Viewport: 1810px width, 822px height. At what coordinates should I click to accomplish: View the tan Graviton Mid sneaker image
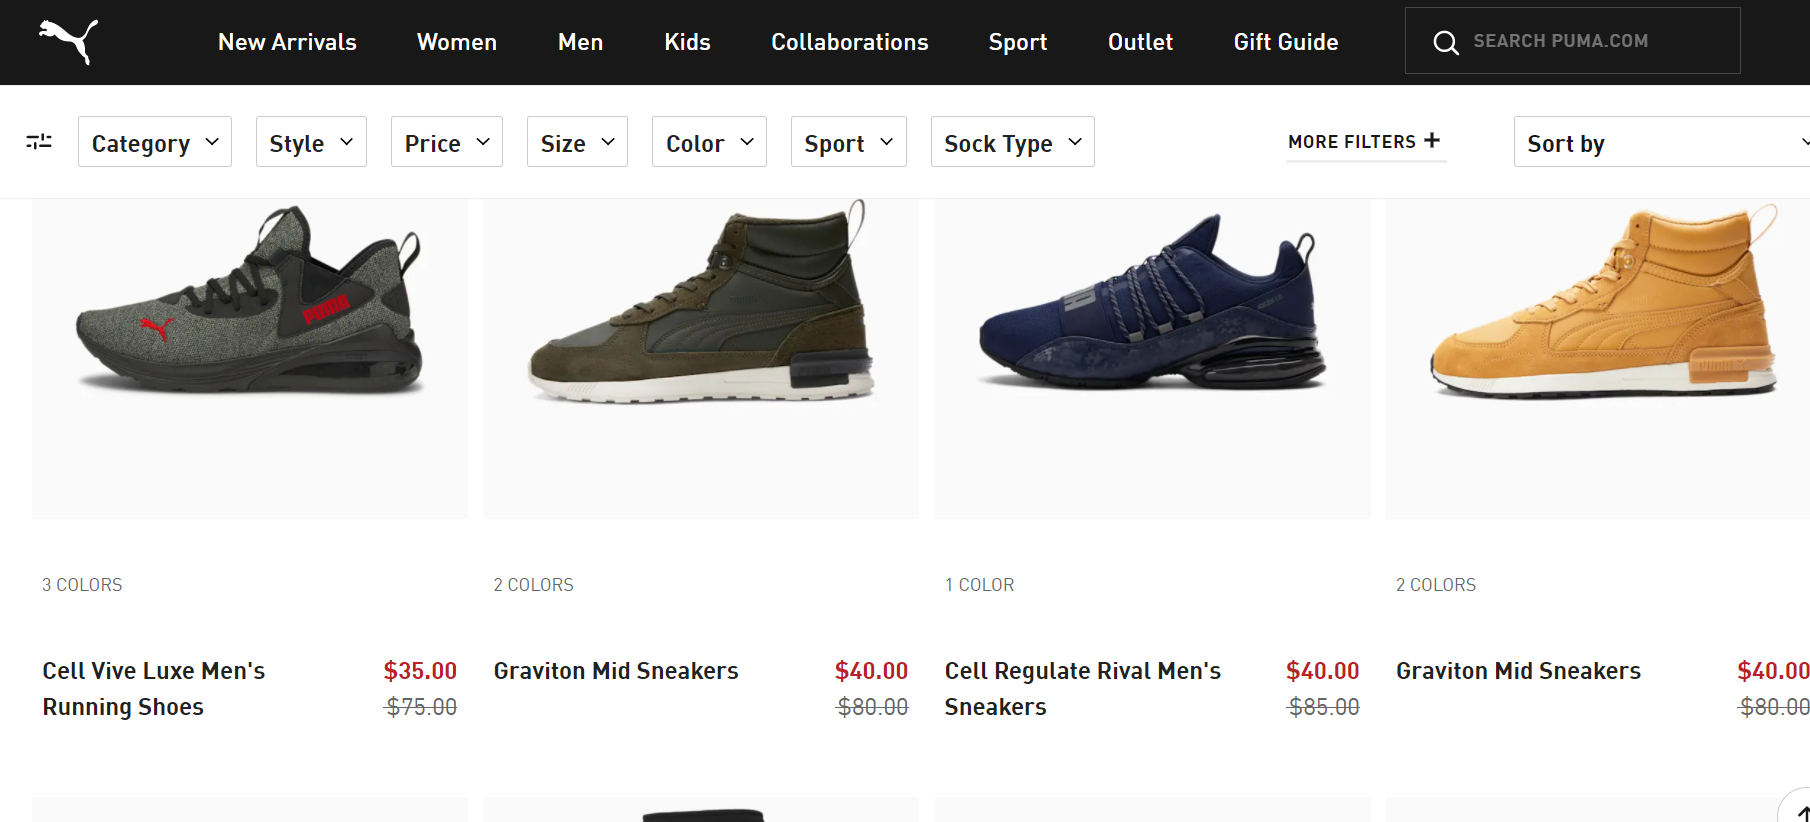pyautogui.click(x=1600, y=310)
